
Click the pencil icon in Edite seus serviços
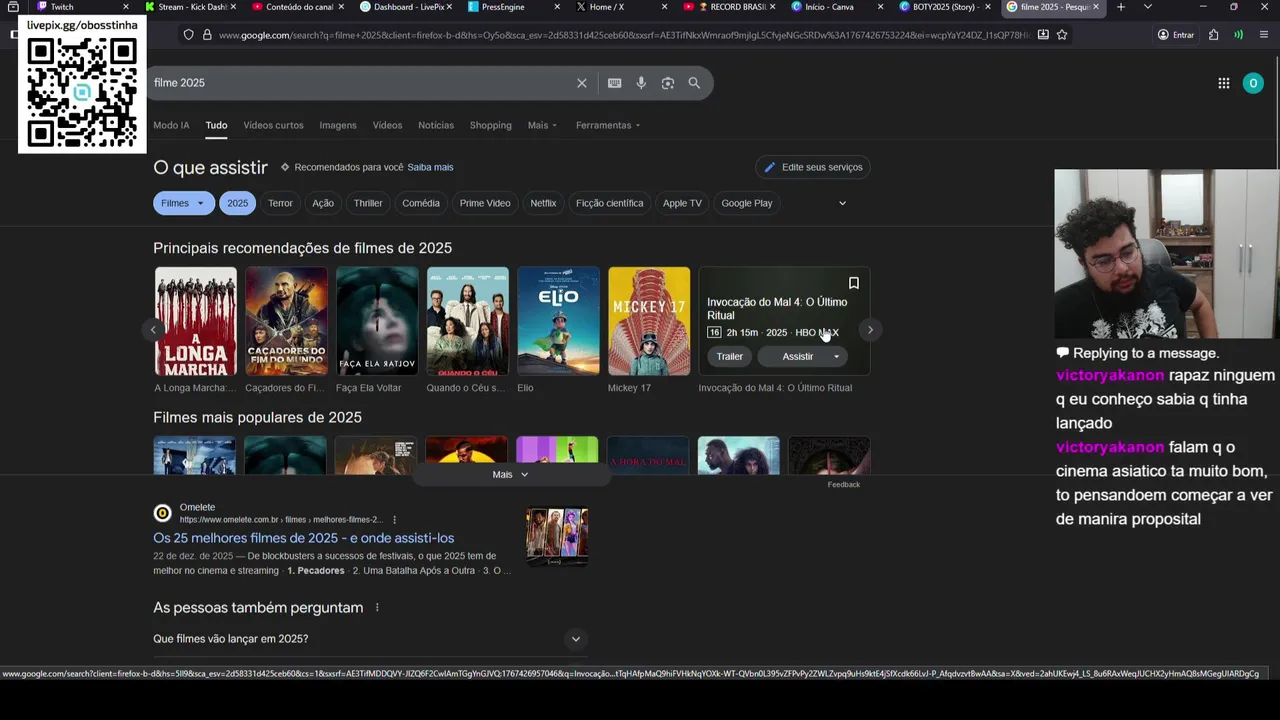[x=770, y=167]
